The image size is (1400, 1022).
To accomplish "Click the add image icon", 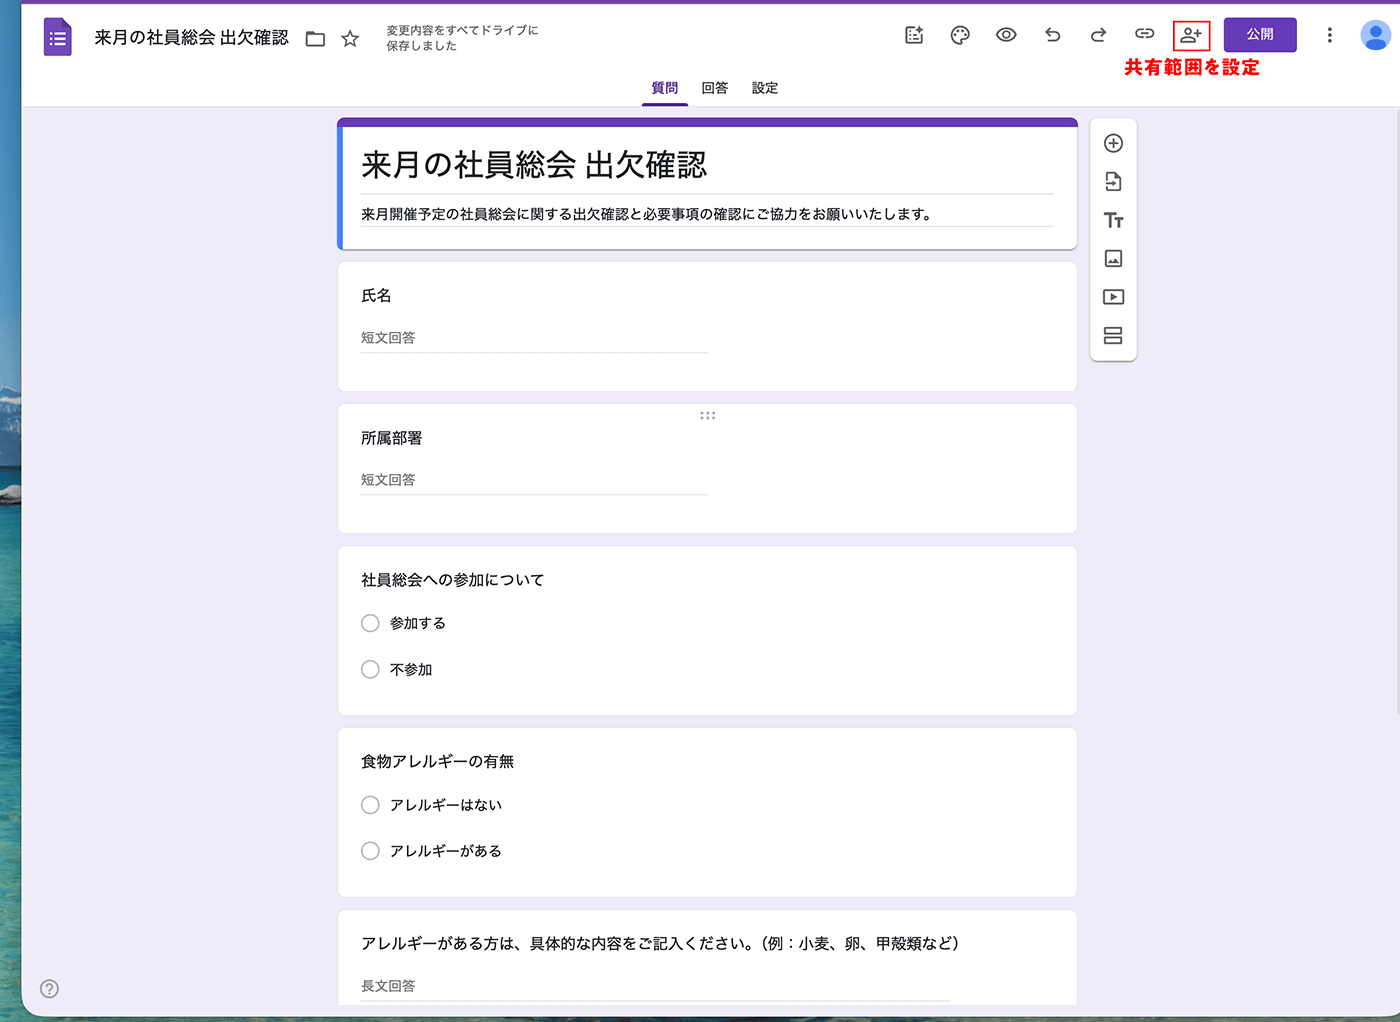I will 1113,259.
